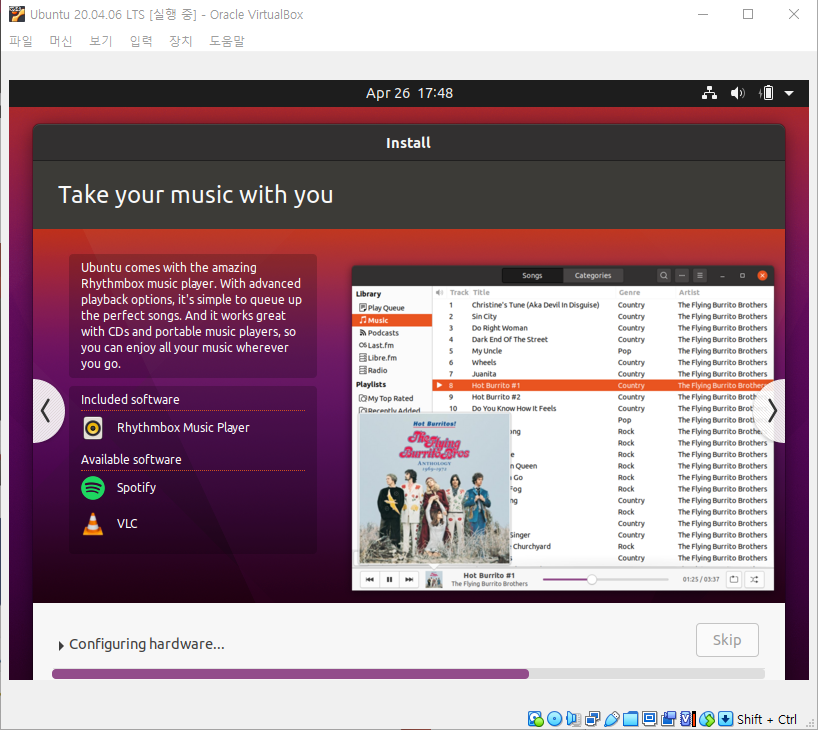Screen dimensions: 818x730
Task: Open the 보기 menu
Action: (x=101, y=41)
